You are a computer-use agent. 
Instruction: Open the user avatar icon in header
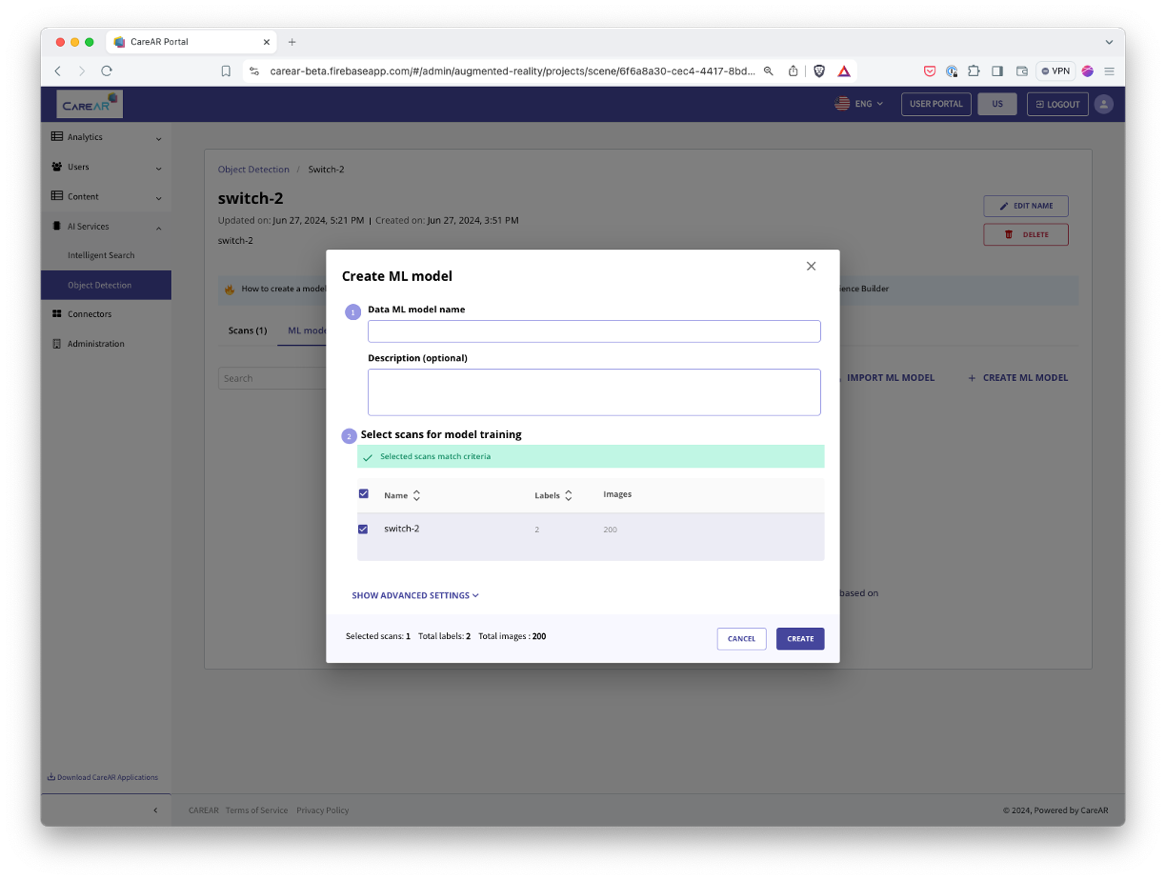click(x=1103, y=103)
